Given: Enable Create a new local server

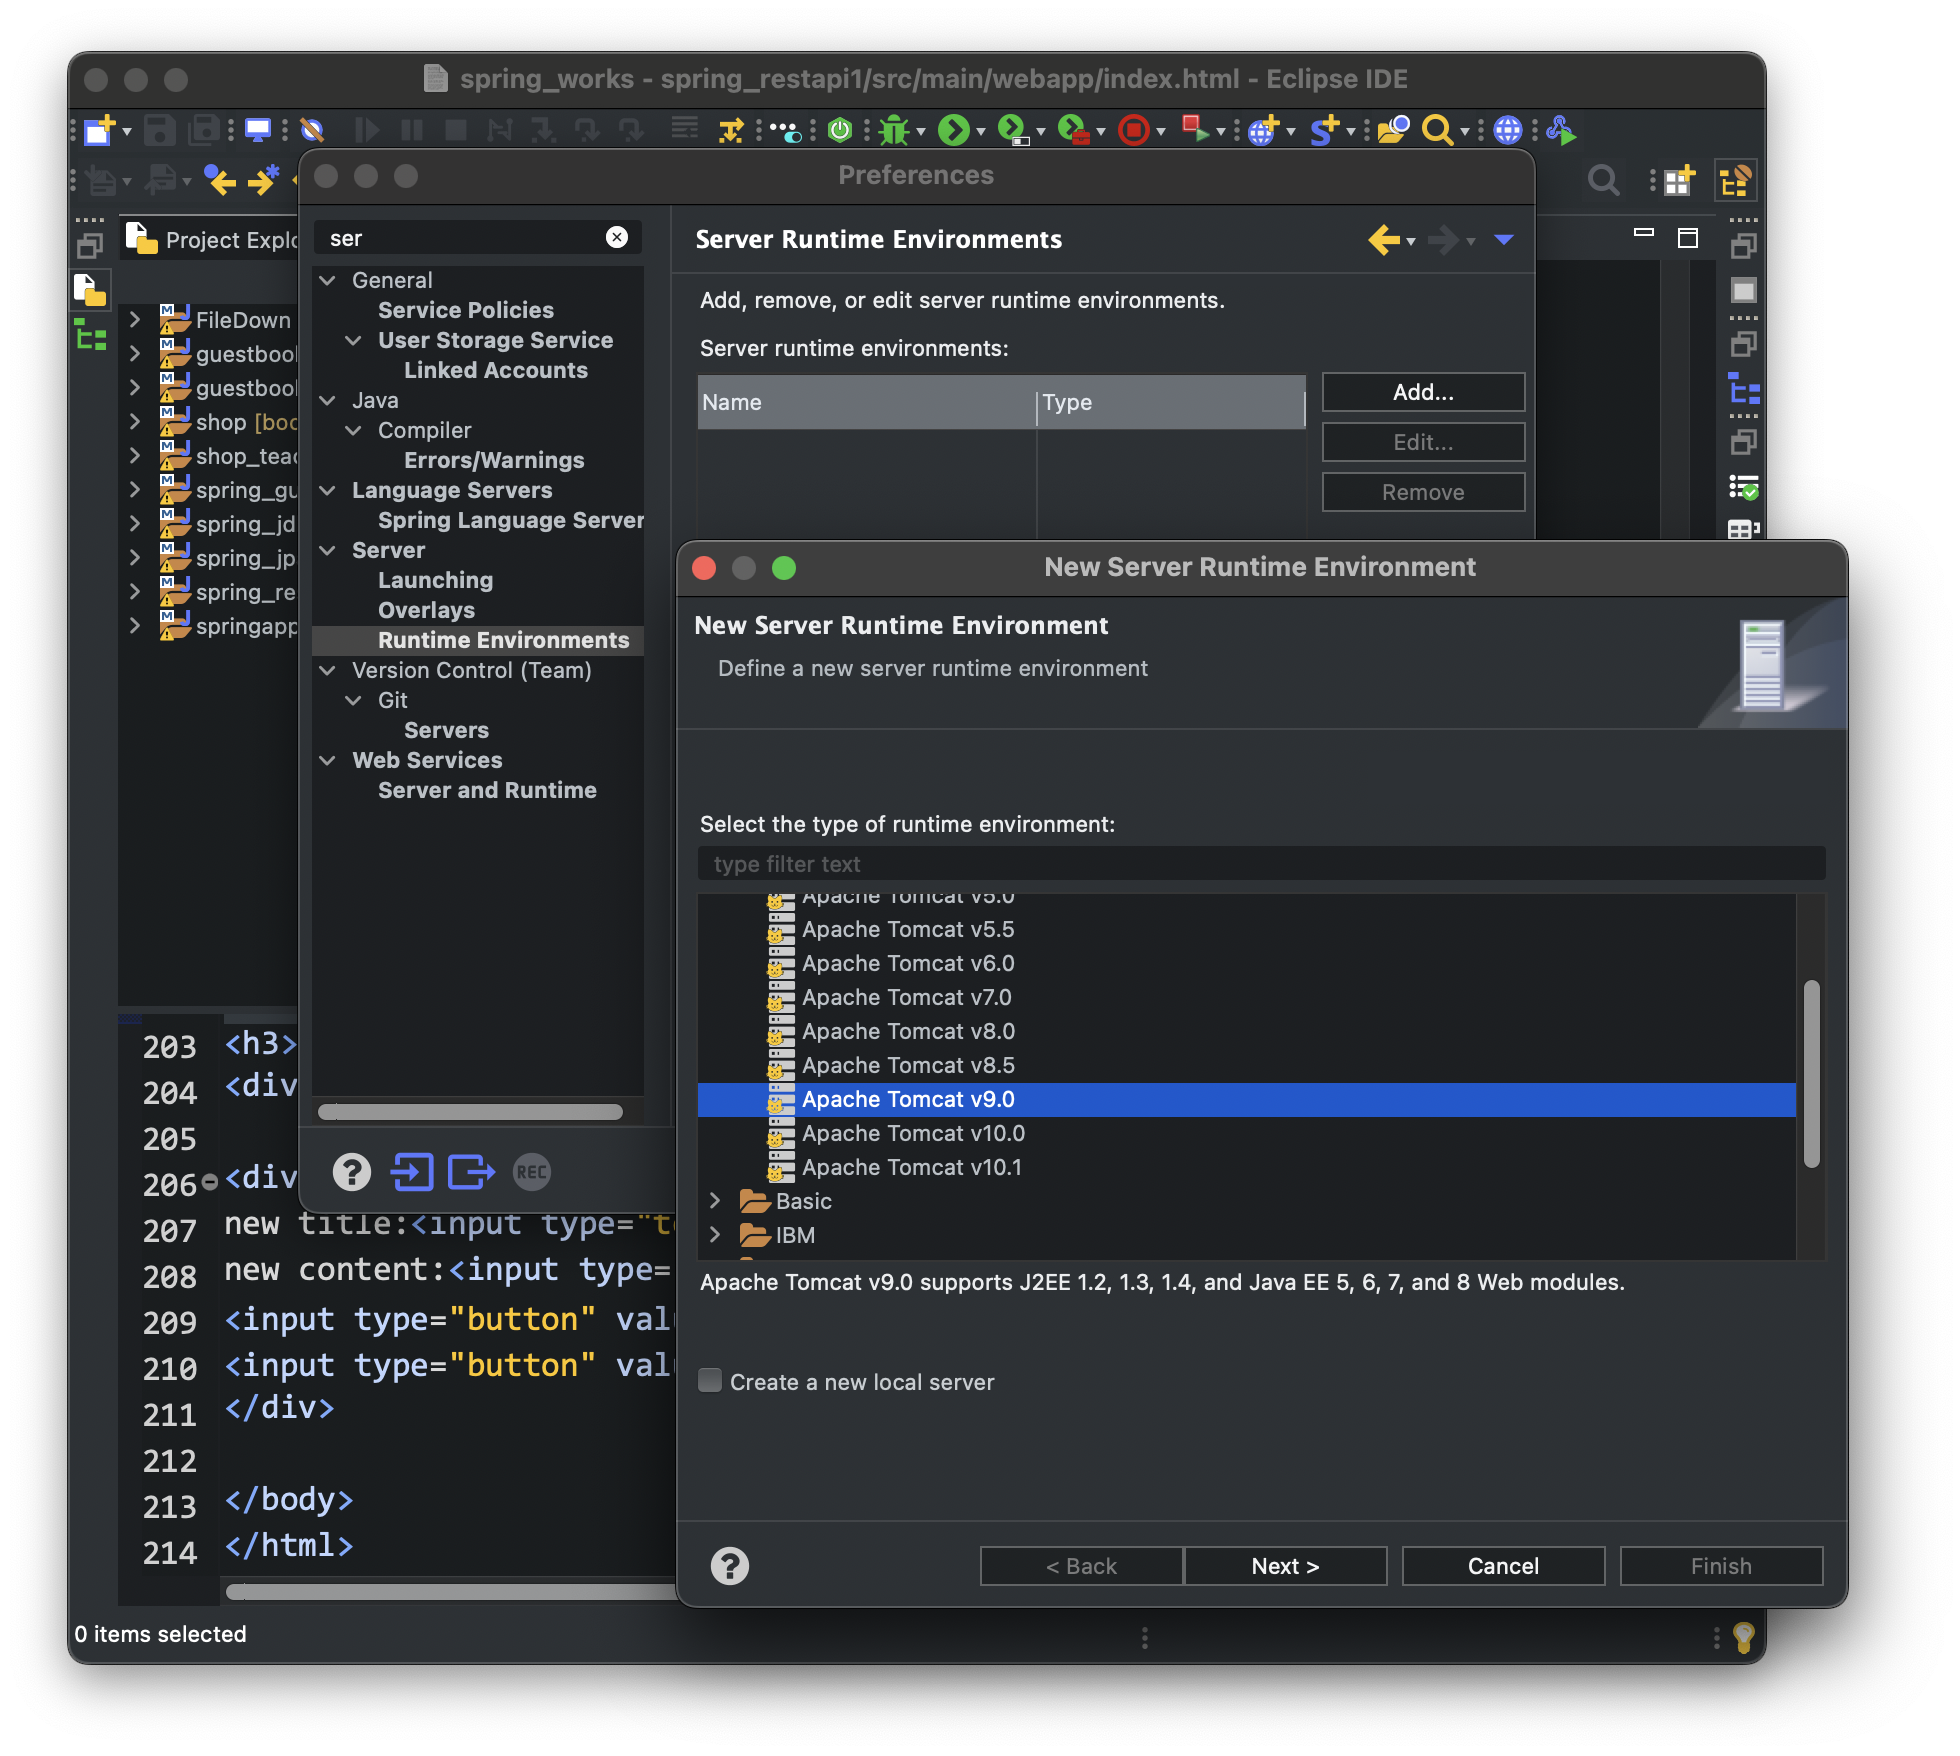Looking at the screenshot, I should [710, 1381].
